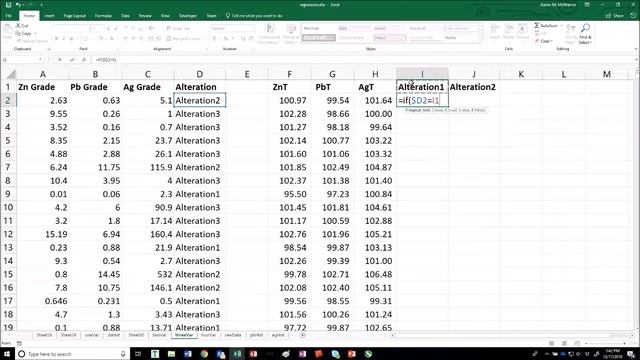Click the Save icon in quick access toolbar
The image size is (640, 360).
[x=8, y=5]
